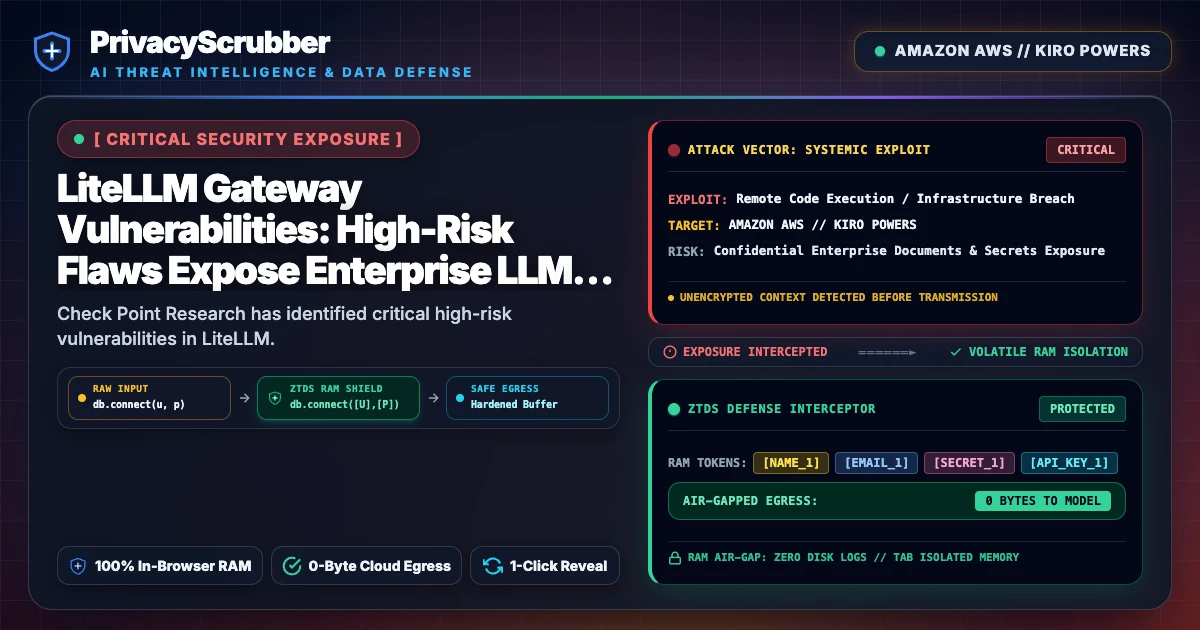
Task: Click the checkmark icon beside Volatile RAM Isolation
Action: [956, 352]
